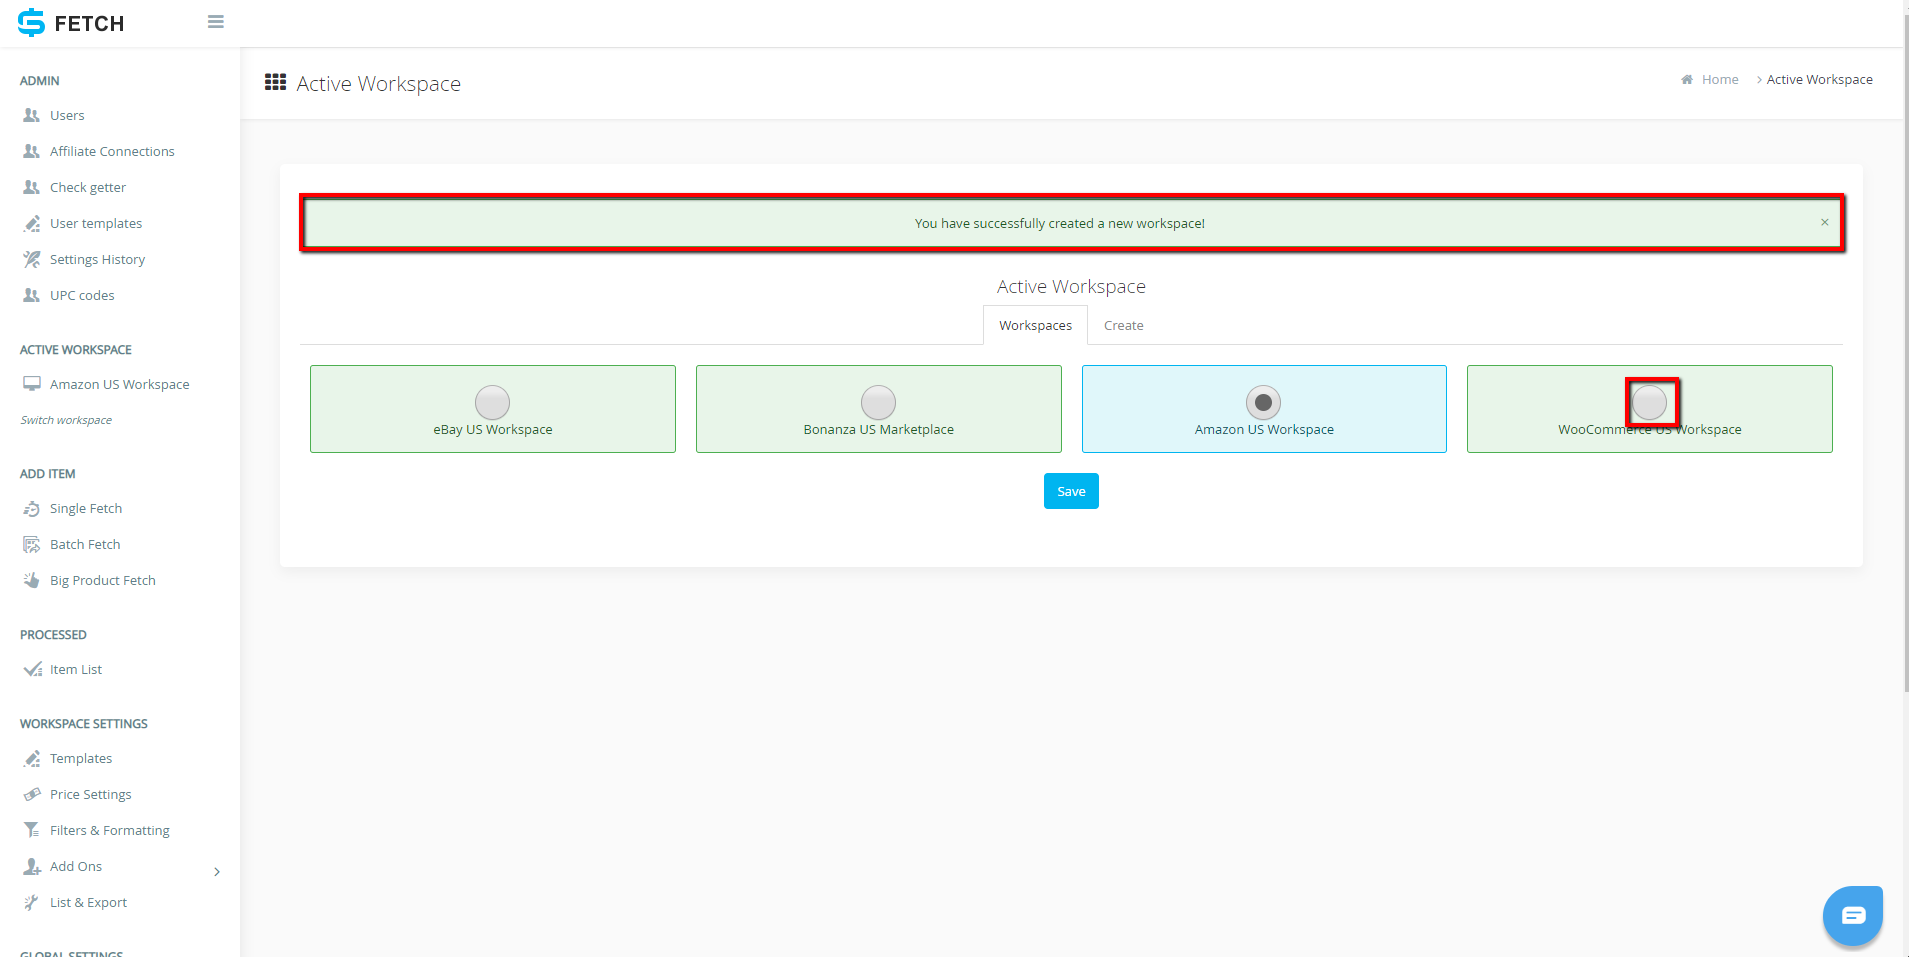Click the Big Product Fetch hand icon
Viewport: 1909px width, 957px height.
point(32,580)
